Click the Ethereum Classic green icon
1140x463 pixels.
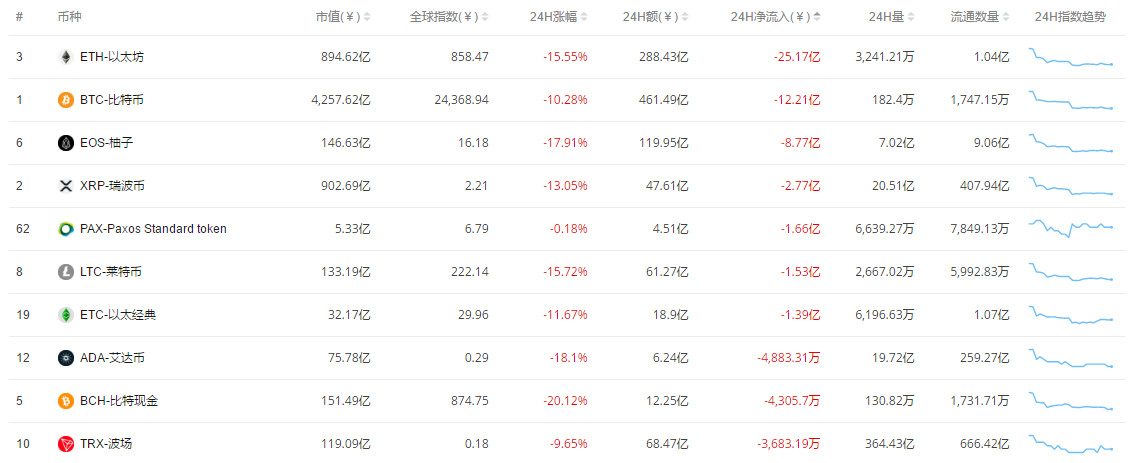(x=66, y=315)
